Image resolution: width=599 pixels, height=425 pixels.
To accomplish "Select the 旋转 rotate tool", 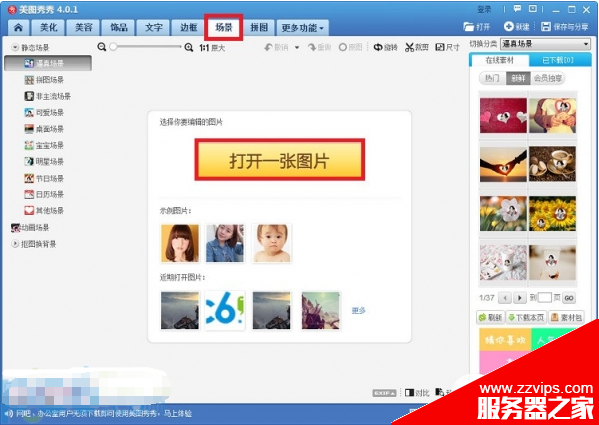I will click(x=385, y=47).
